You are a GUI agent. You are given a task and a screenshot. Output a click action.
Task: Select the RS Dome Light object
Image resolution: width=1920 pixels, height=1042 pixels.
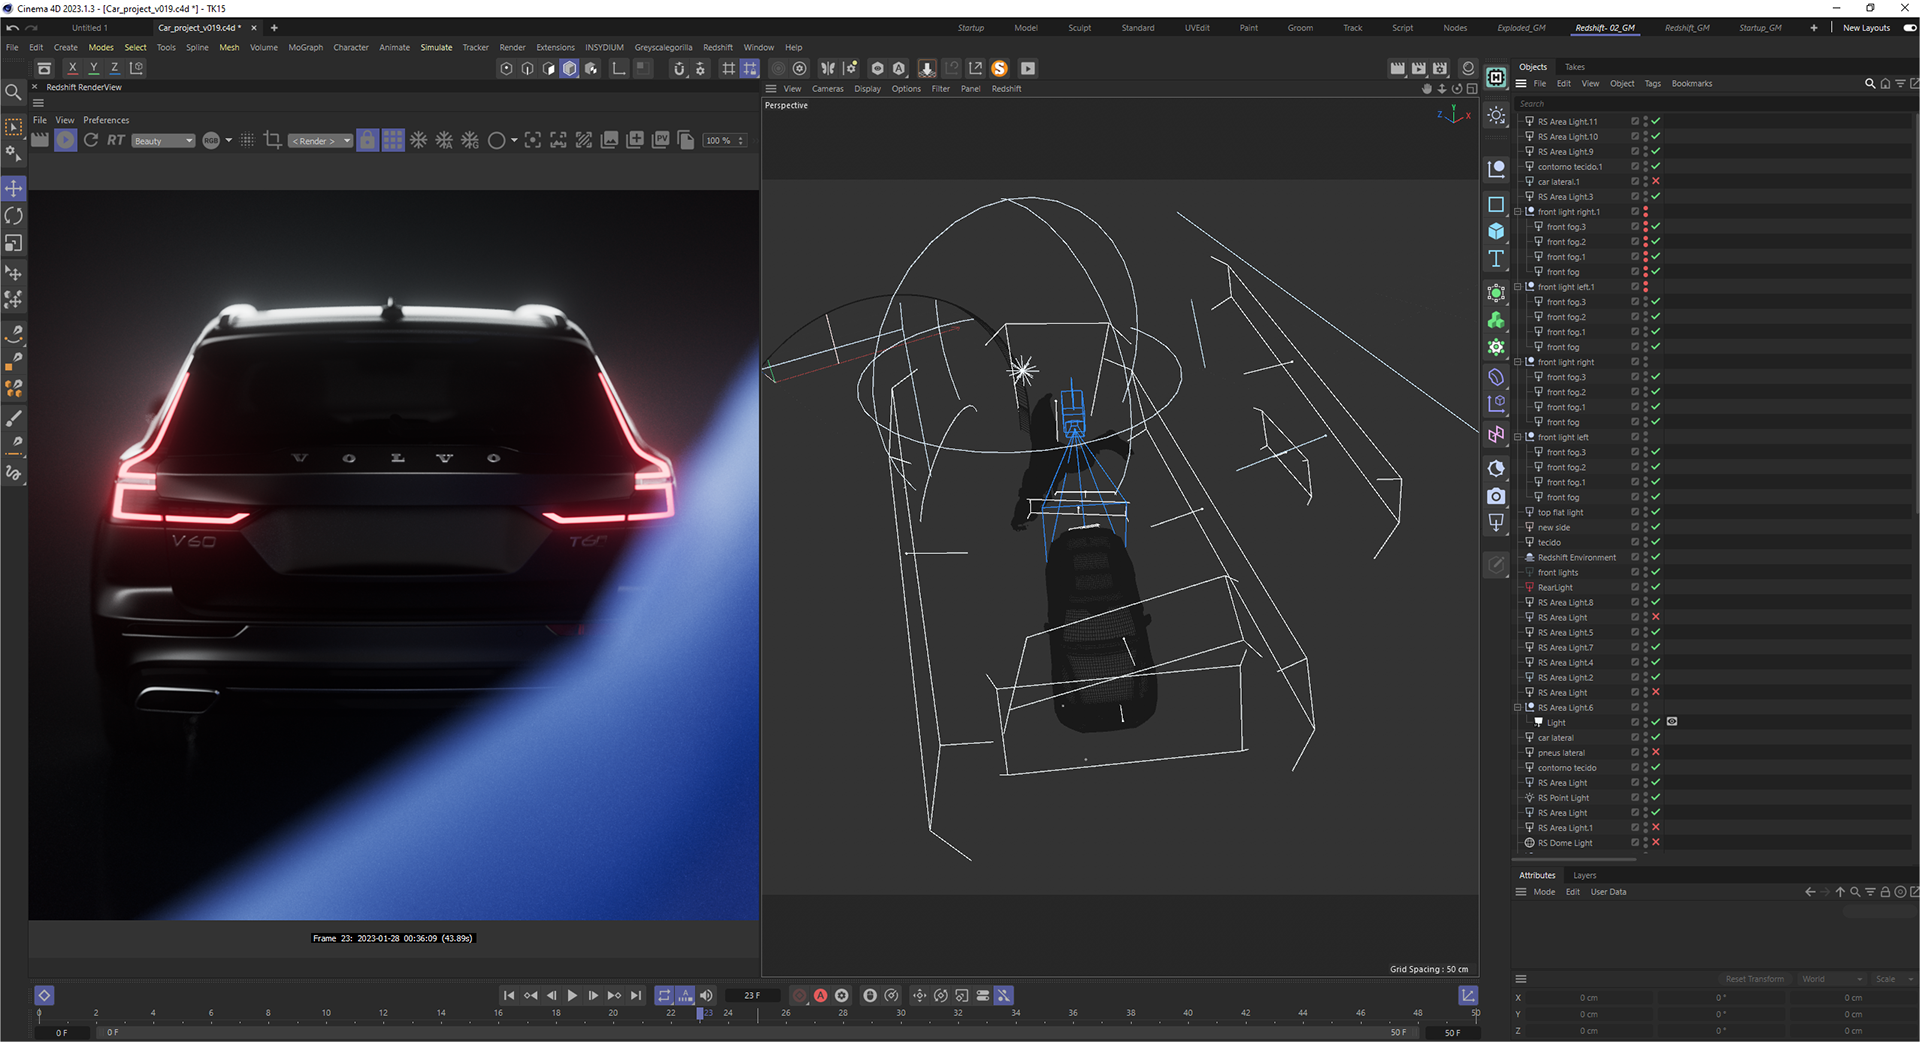(x=1565, y=843)
